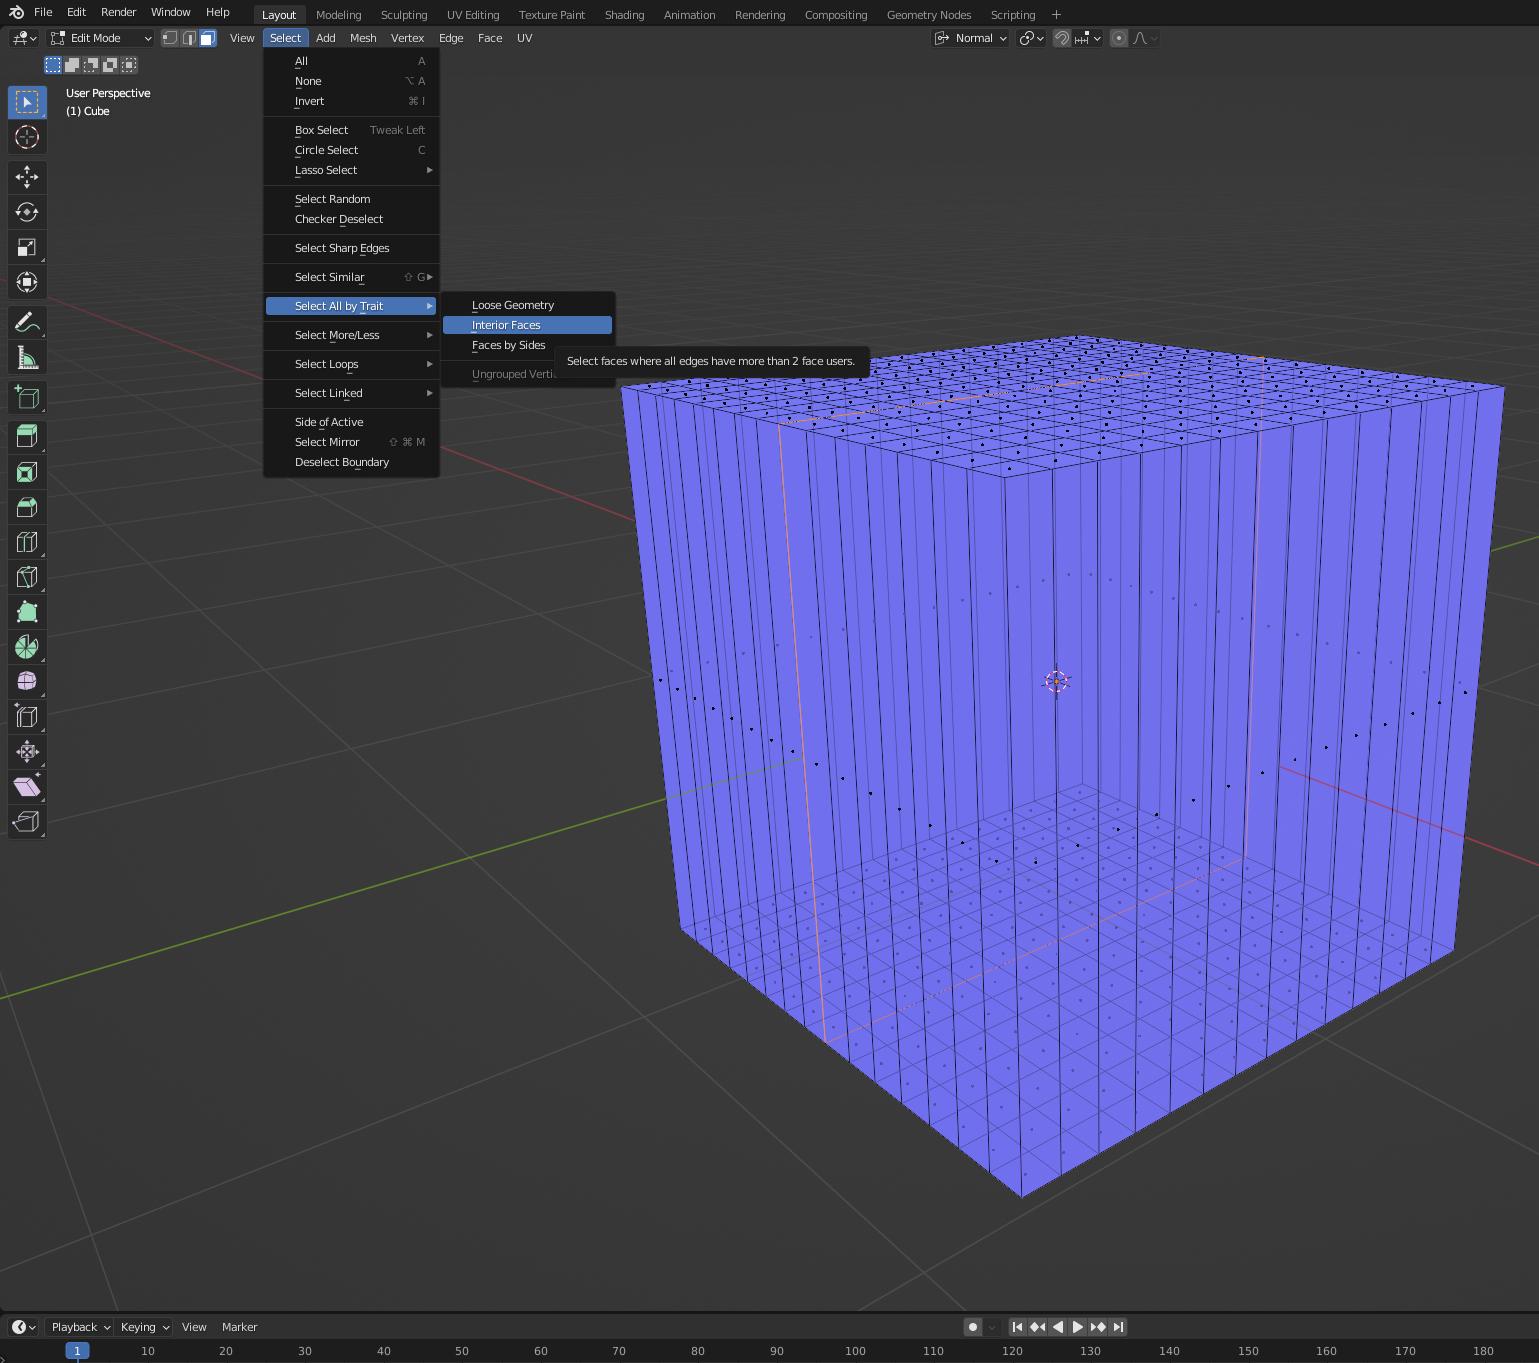The width and height of the screenshot is (1539, 1363).
Task: Jump to the timeline start frame
Action: [x=1017, y=1327]
